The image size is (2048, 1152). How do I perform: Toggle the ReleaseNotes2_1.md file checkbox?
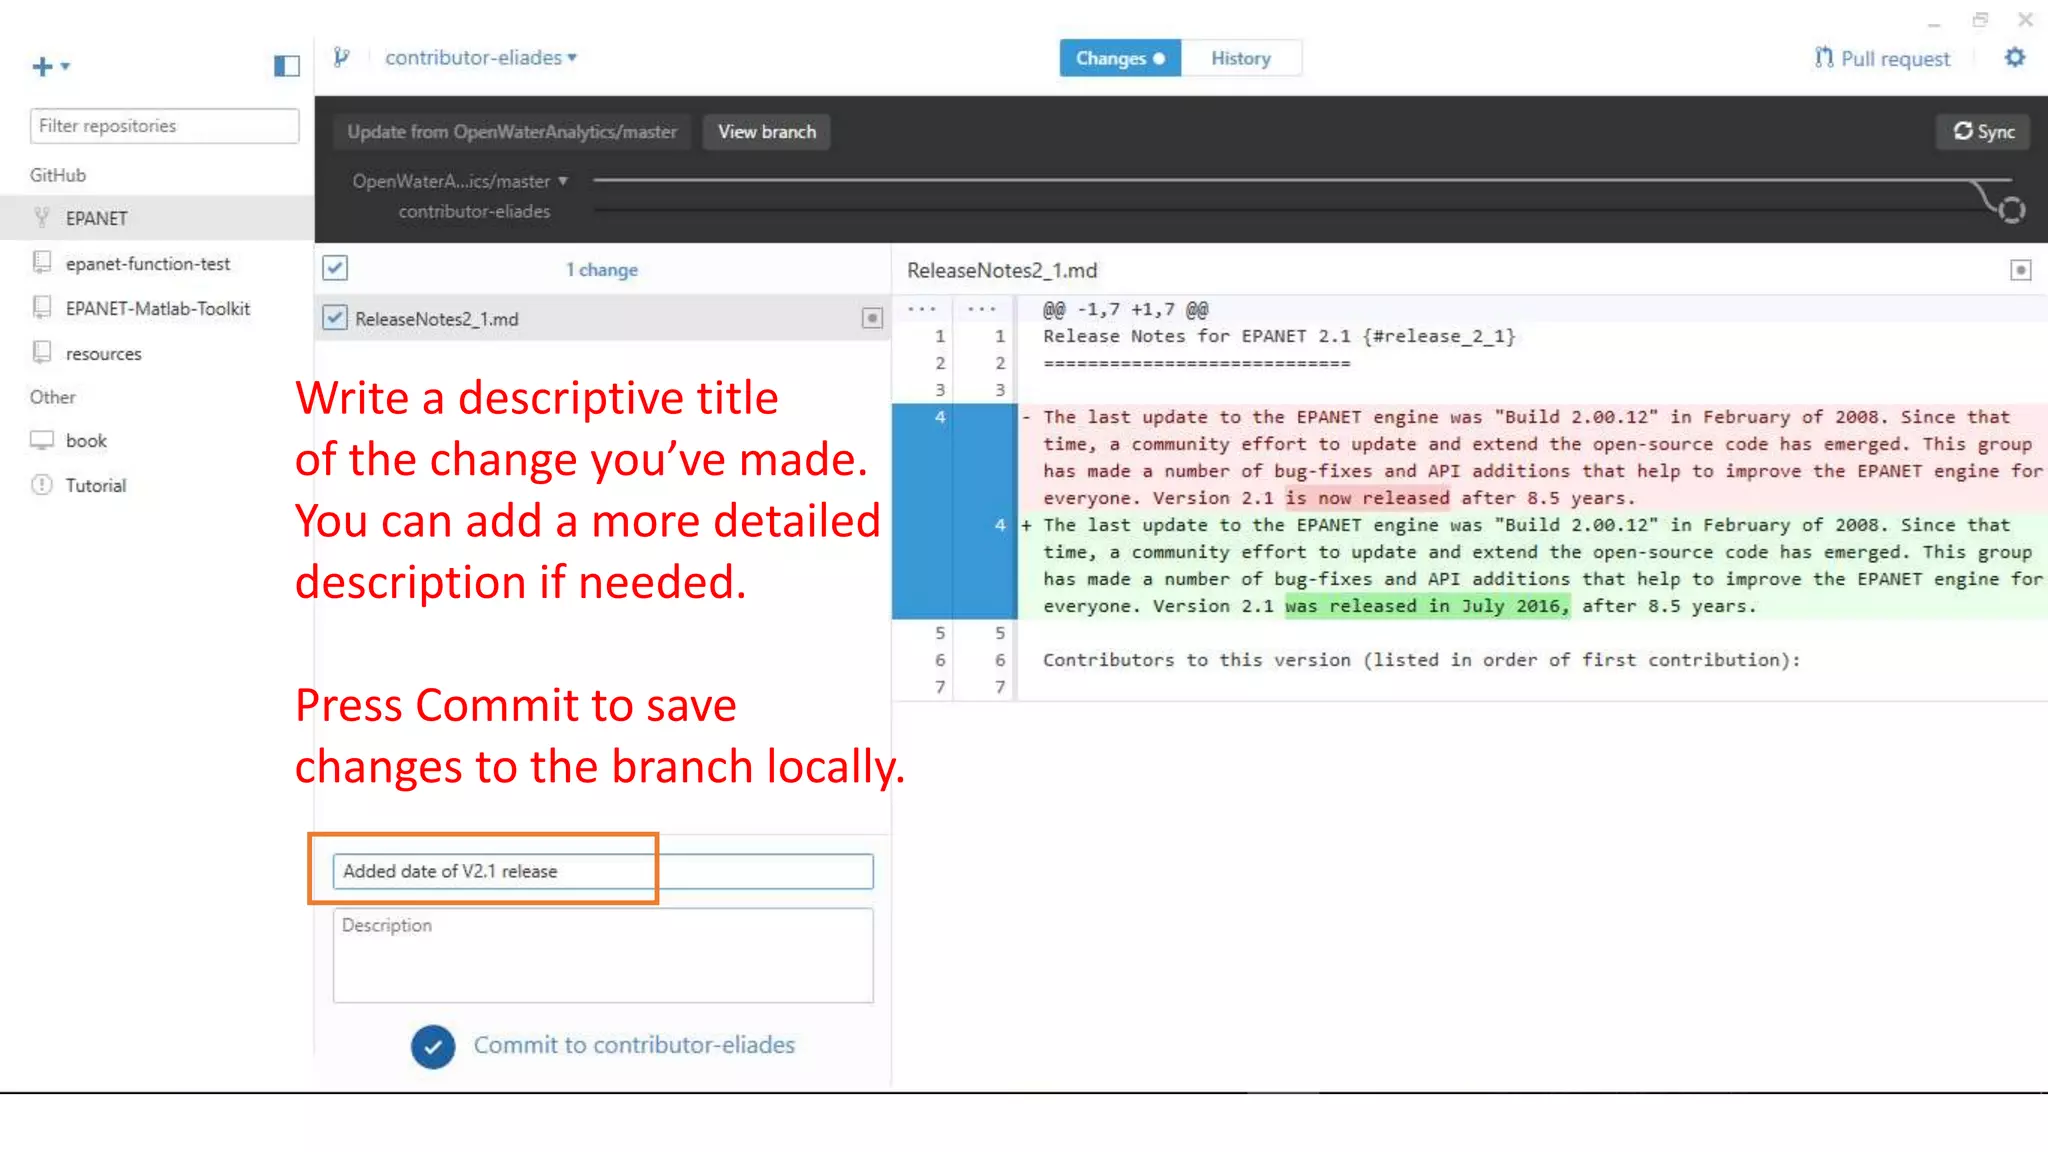coord(335,318)
